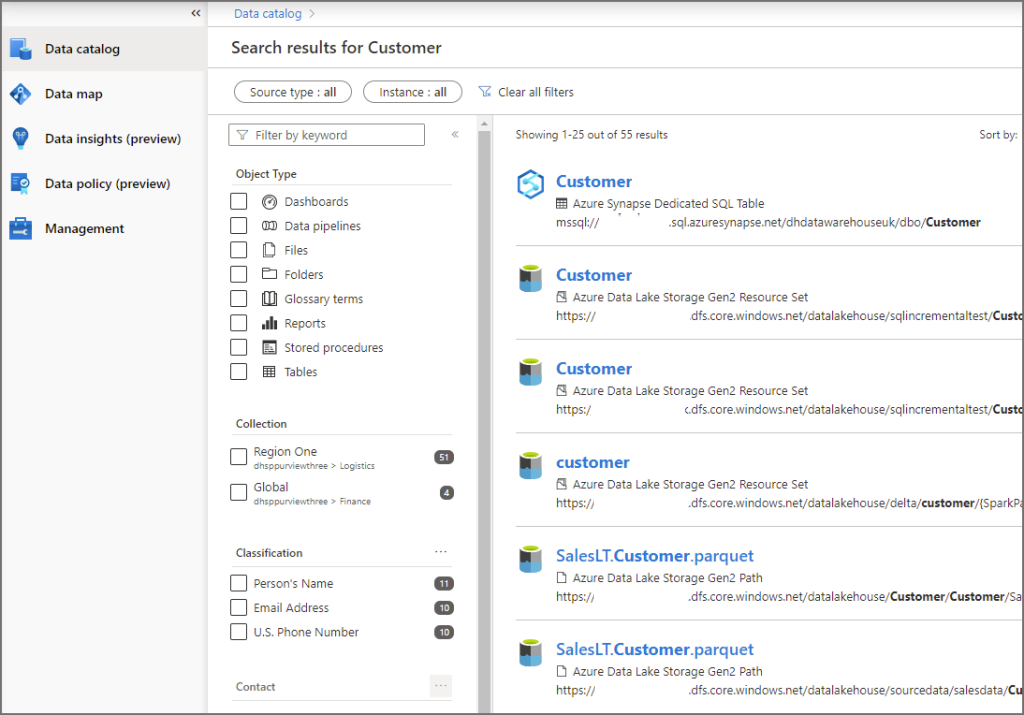Click the 'Azure Synapse Dedicated SQL Table' text
This screenshot has width=1024, height=715.
pyautogui.click(x=668, y=204)
